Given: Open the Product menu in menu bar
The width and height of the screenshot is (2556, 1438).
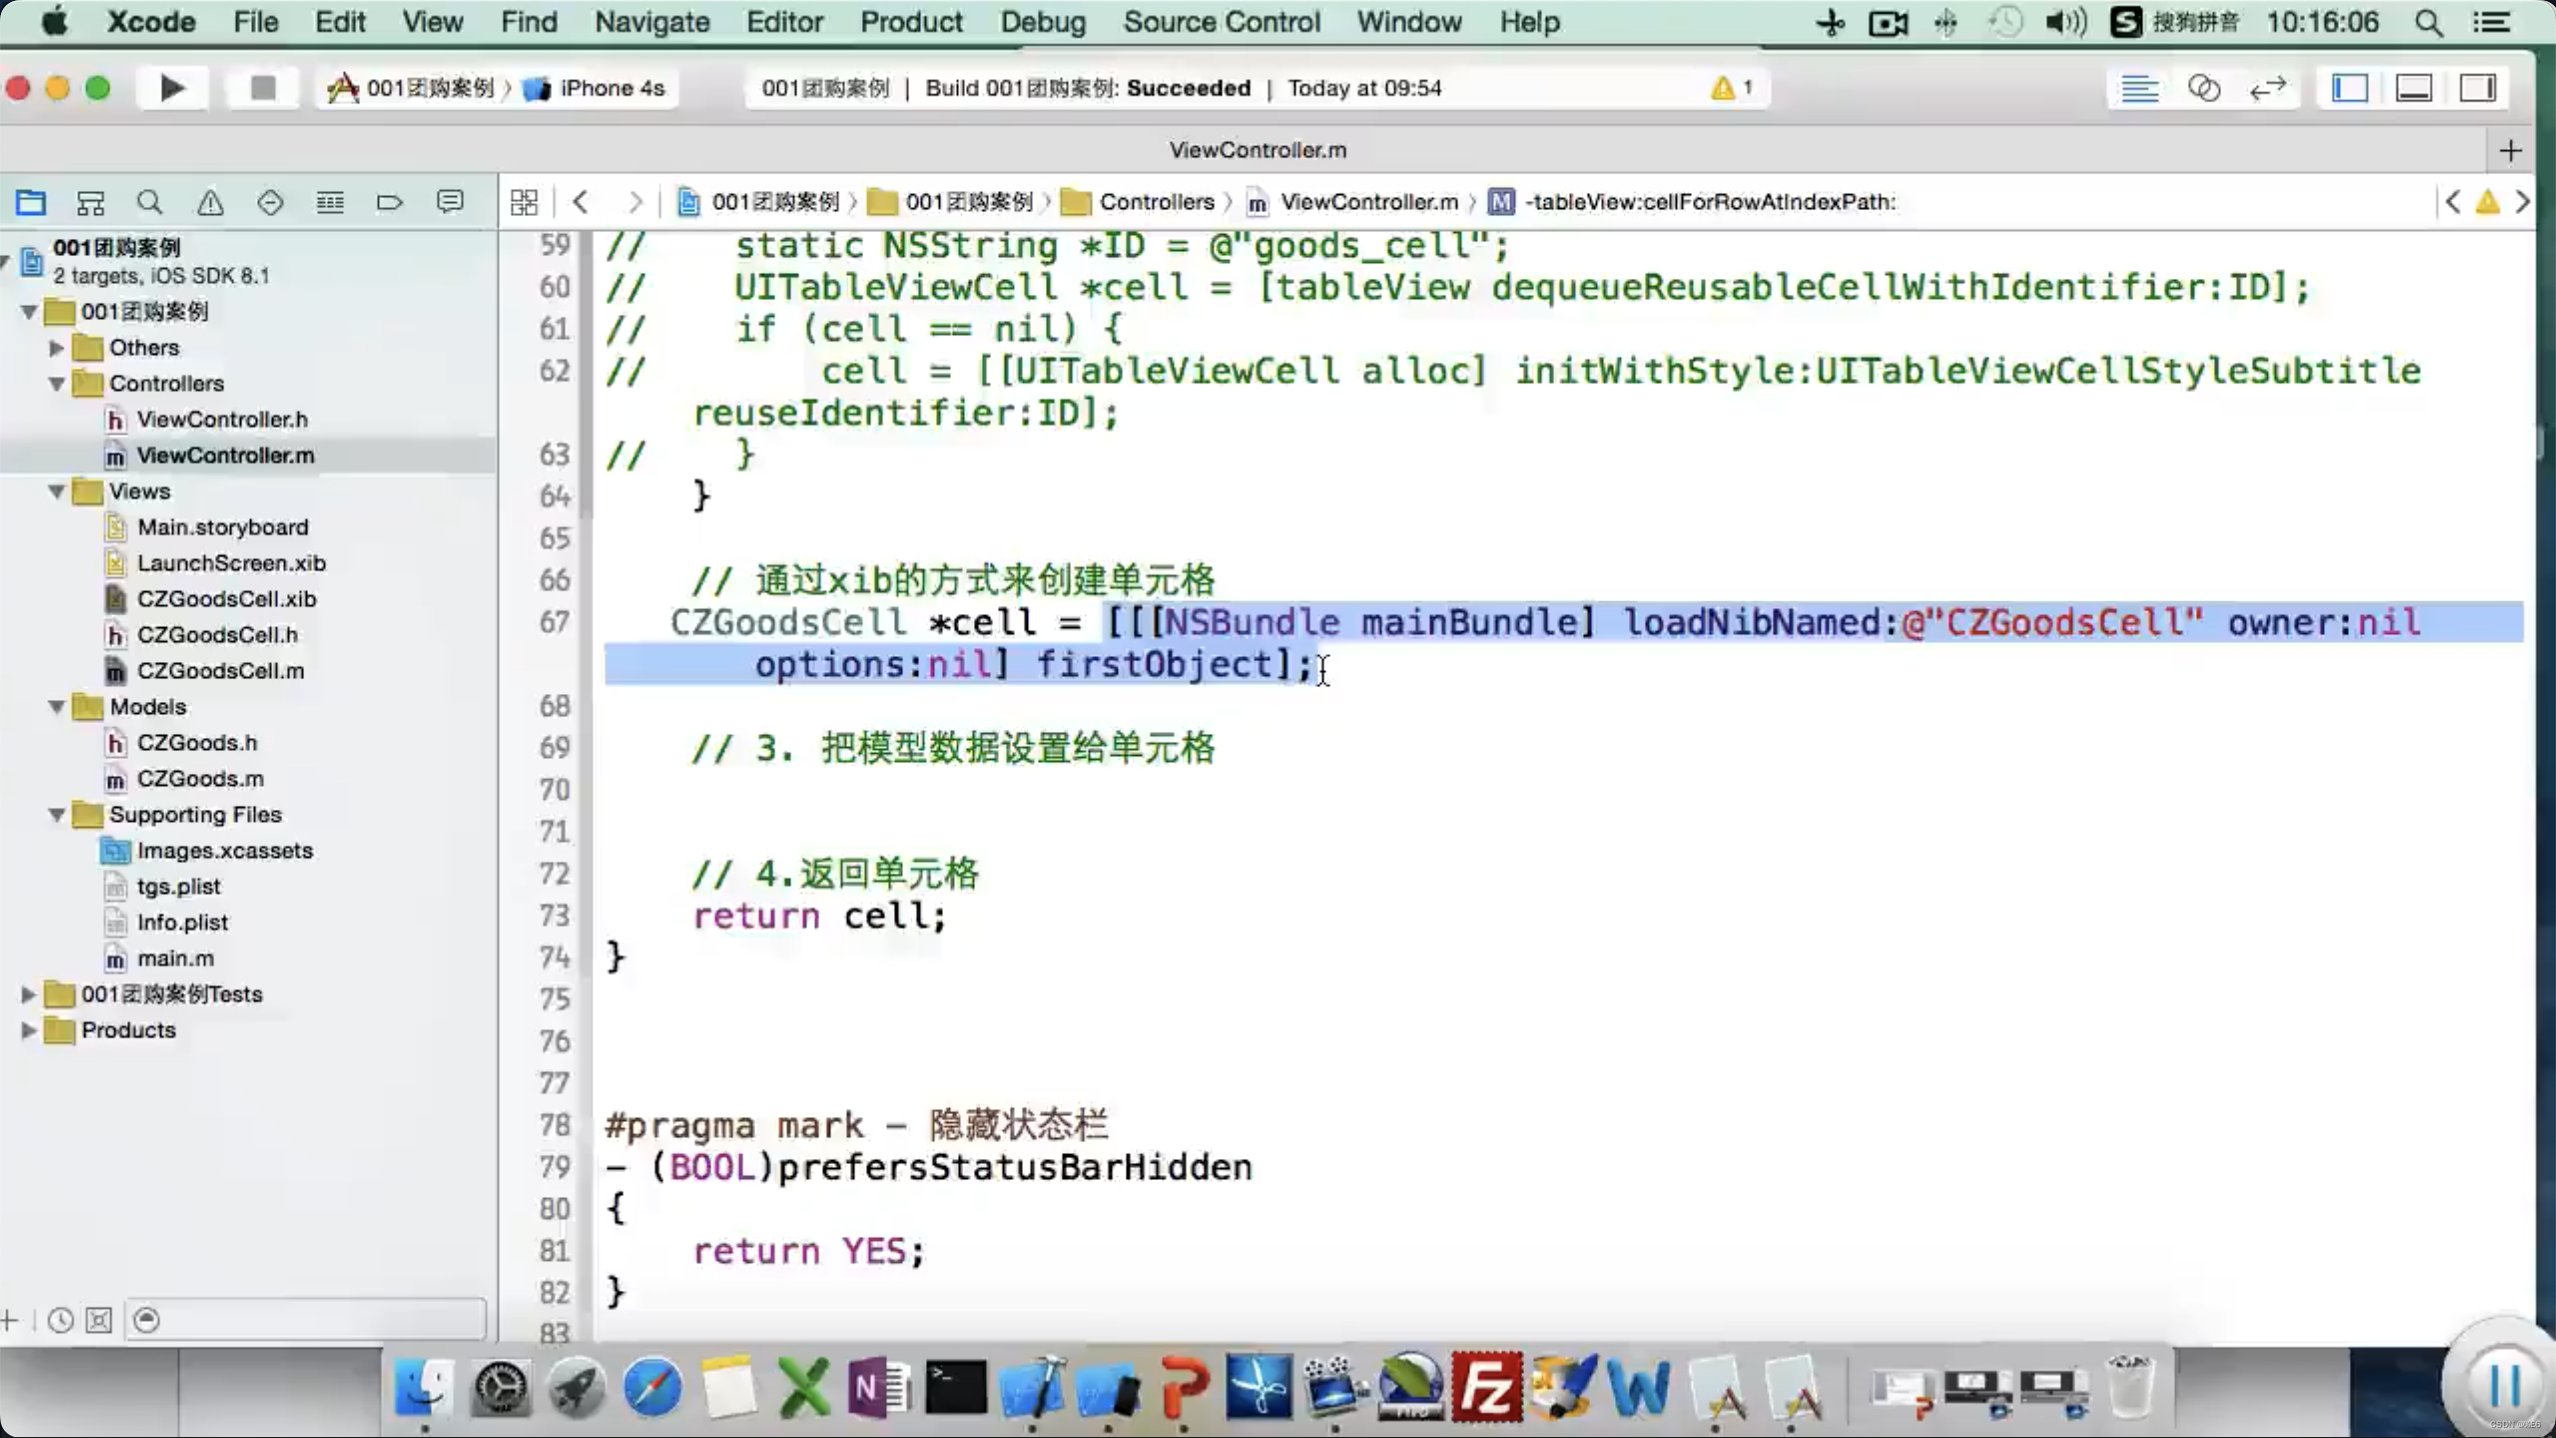Looking at the screenshot, I should coord(909,21).
